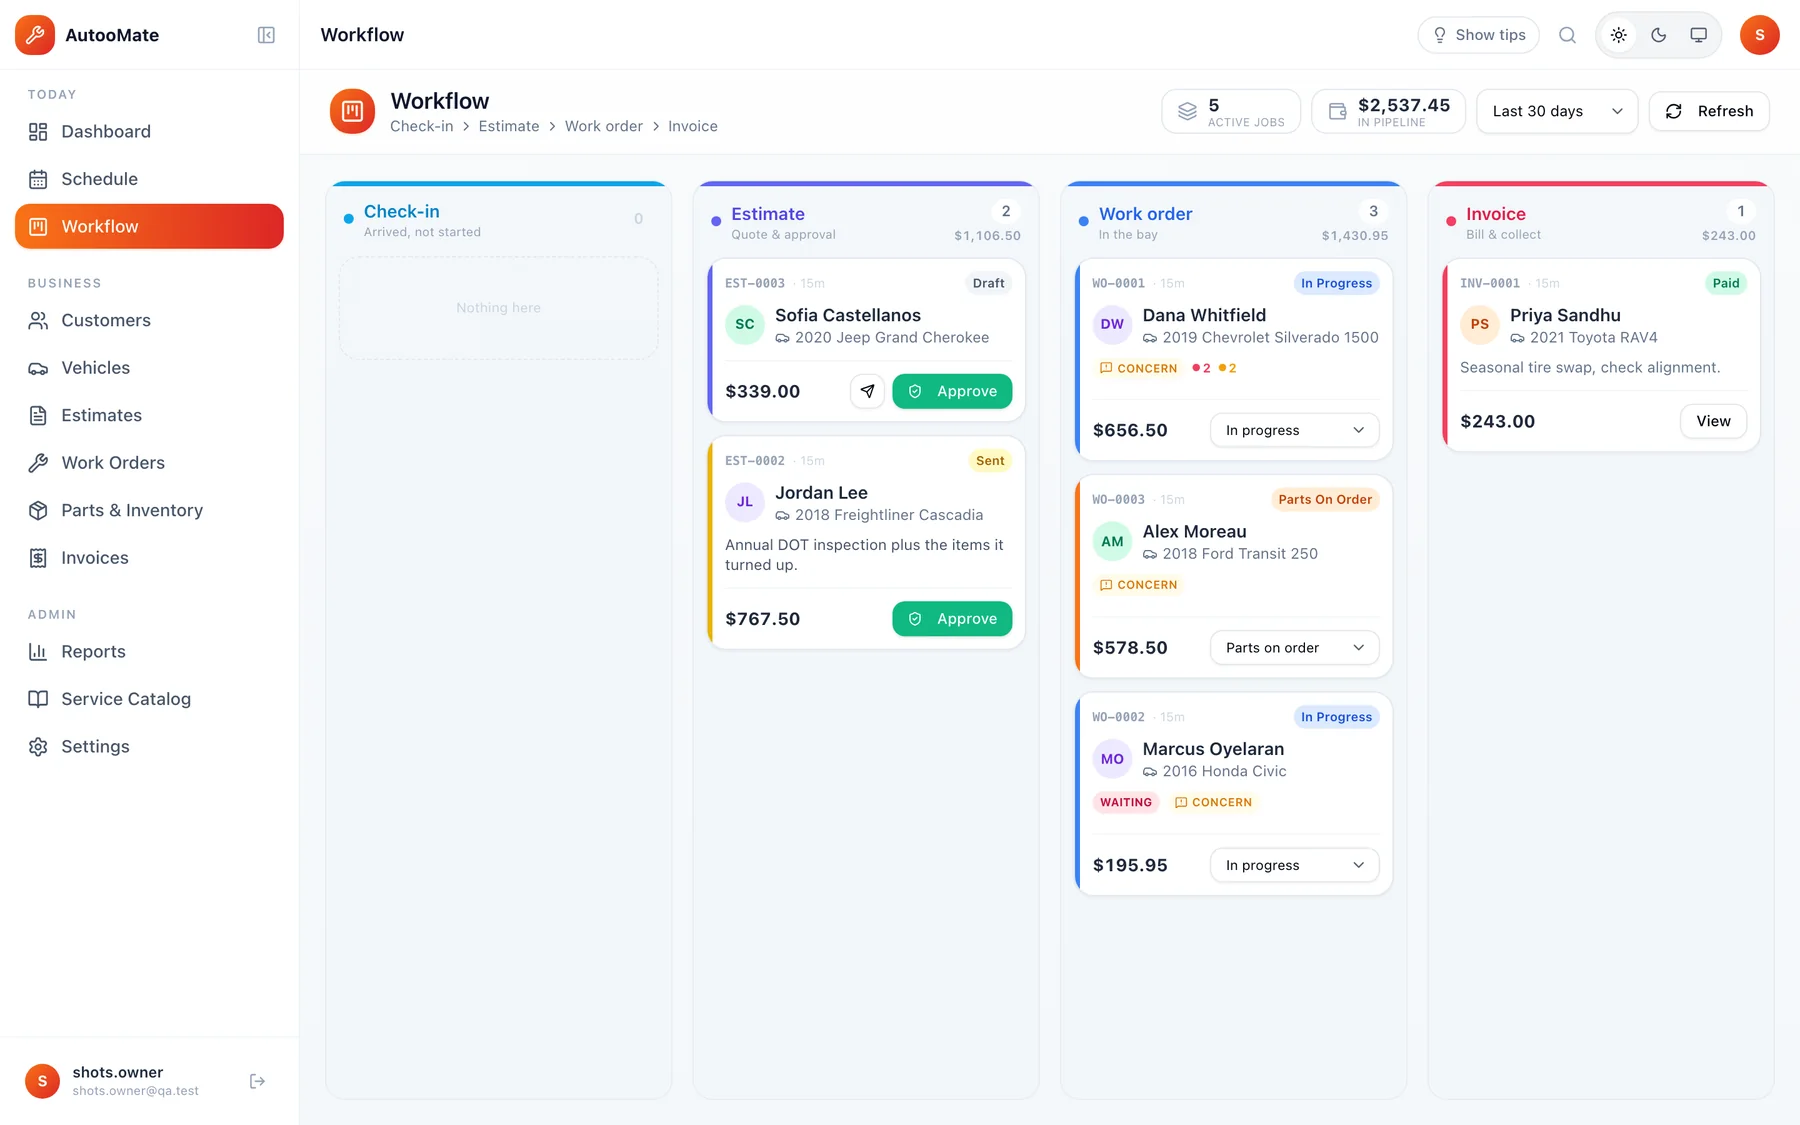Switch to dark theme moon toggle
Viewport: 1800px width, 1125px height.
(x=1658, y=35)
